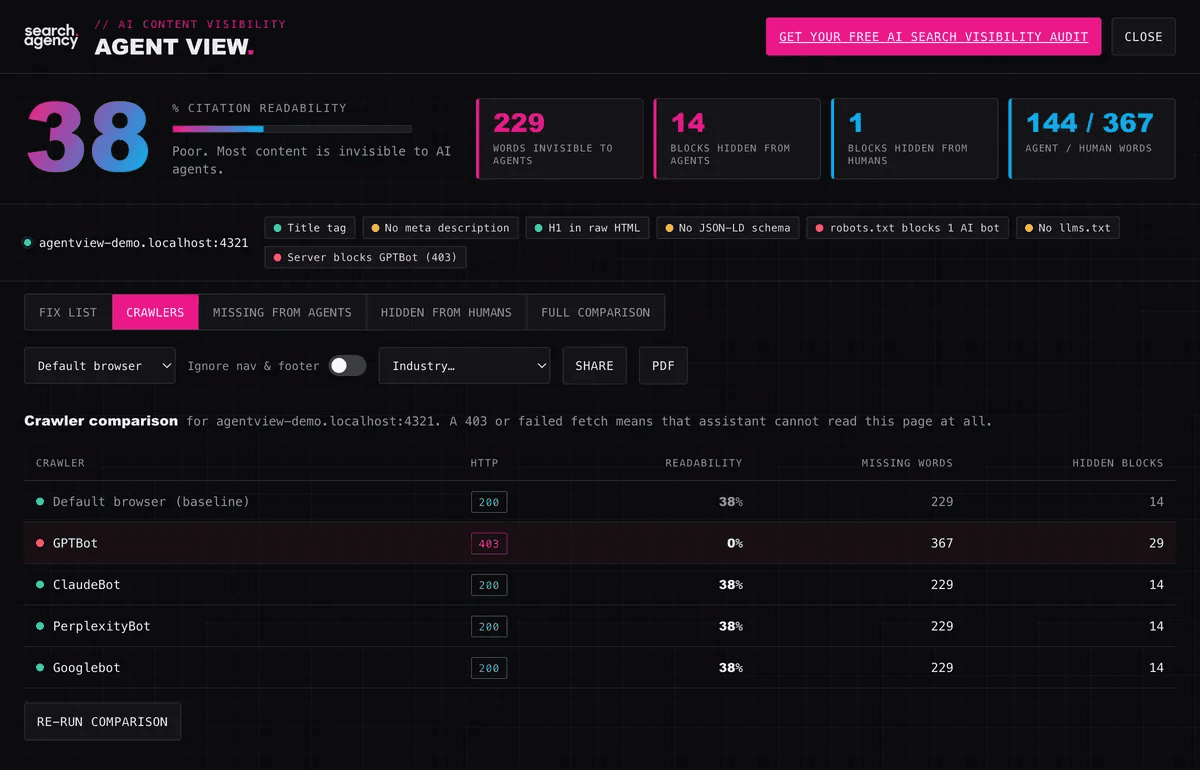Click the red status dot beside GPTBot
Viewport: 1200px width, 770px height.
pyautogui.click(x=40, y=543)
